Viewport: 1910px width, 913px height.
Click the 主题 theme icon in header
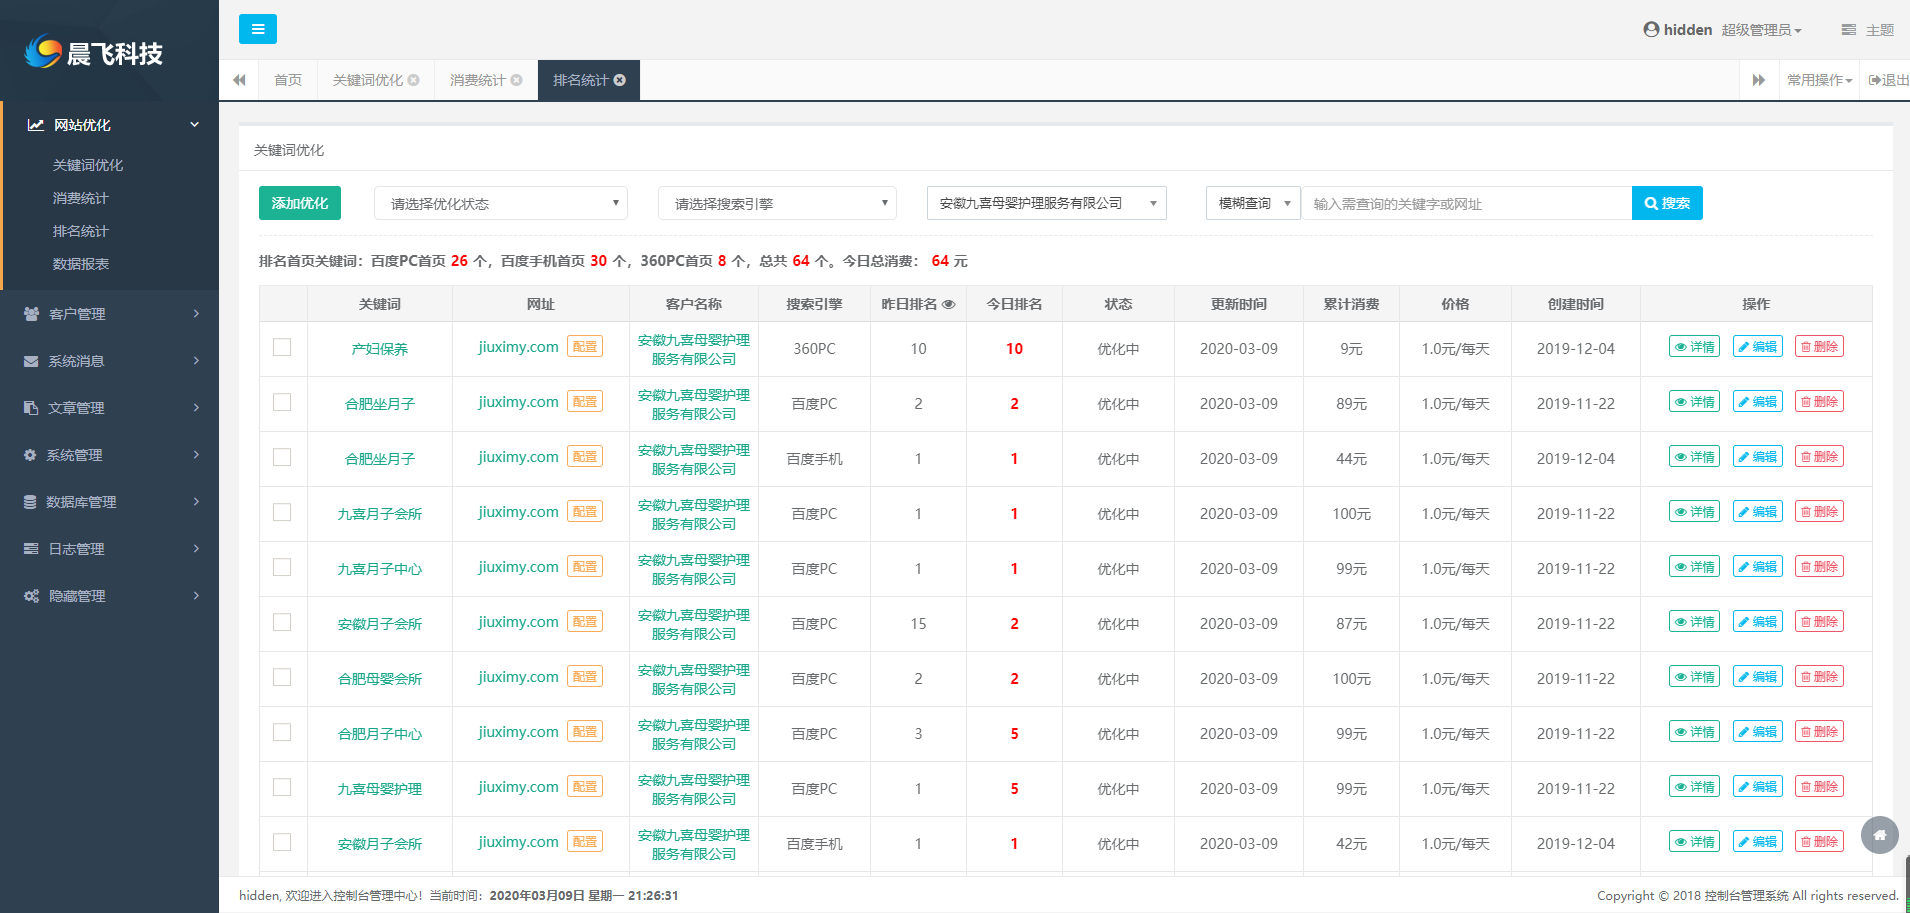point(1848,30)
